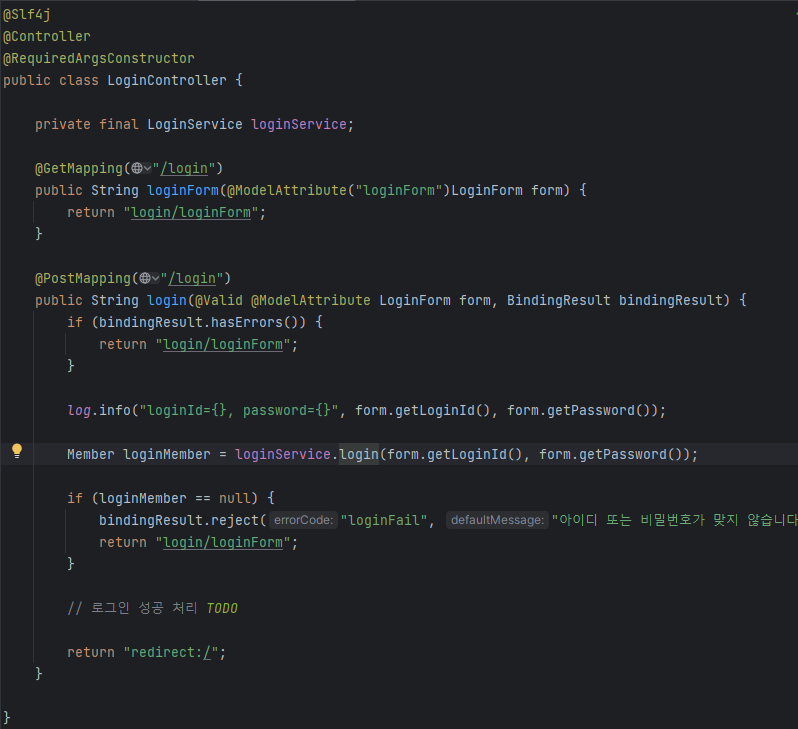Click the globe icon in @GetMapping annotation
The image size is (798, 729).
137,168
